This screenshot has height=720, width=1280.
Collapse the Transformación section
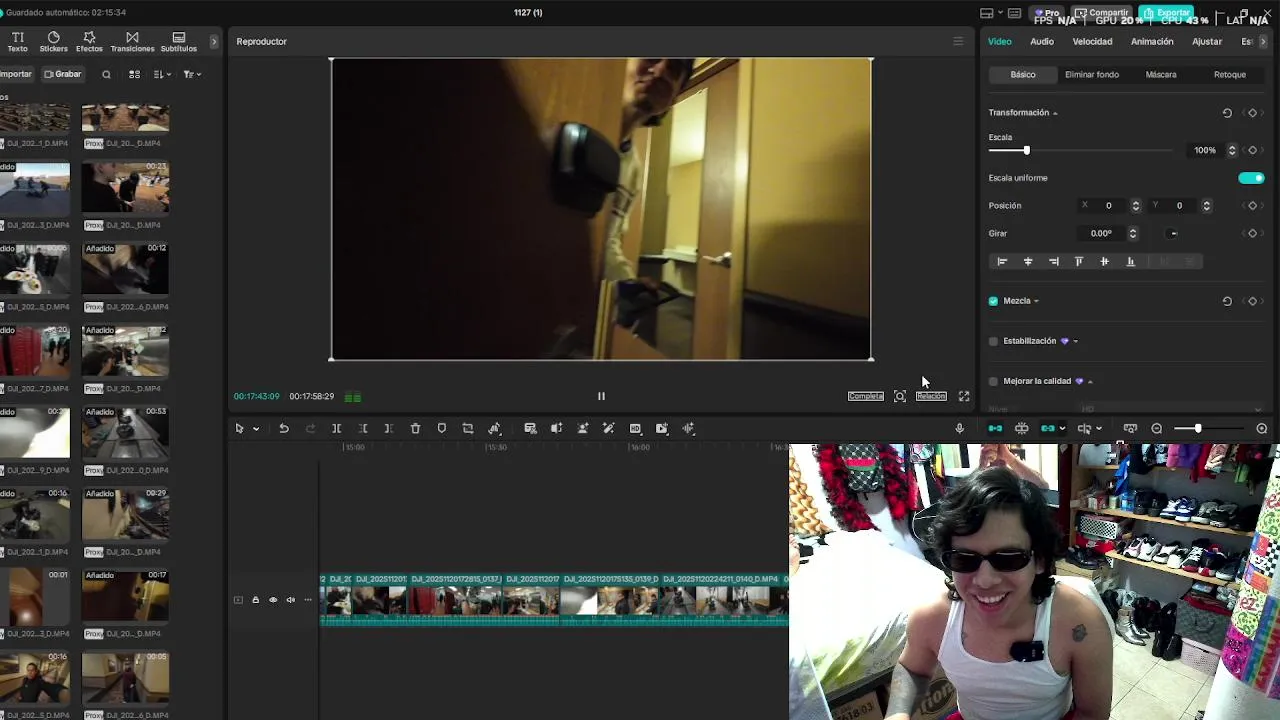(x=1054, y=113)
